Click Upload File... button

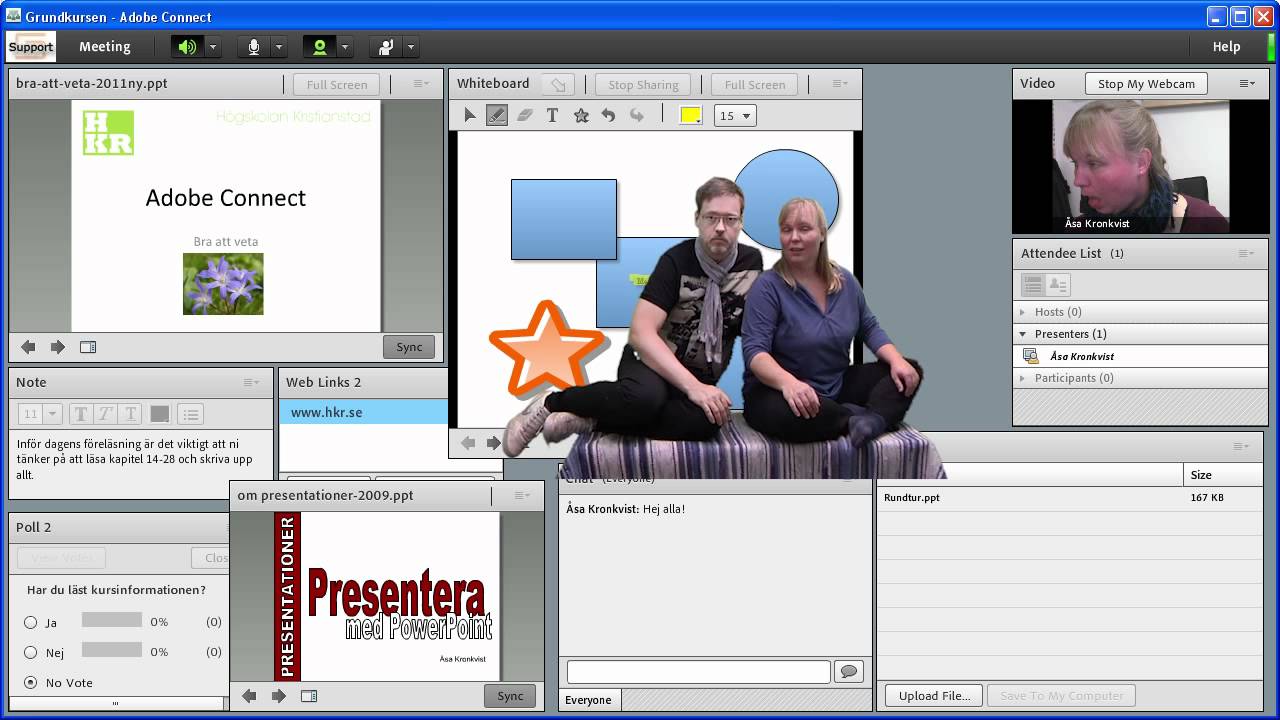pos(934,696)
